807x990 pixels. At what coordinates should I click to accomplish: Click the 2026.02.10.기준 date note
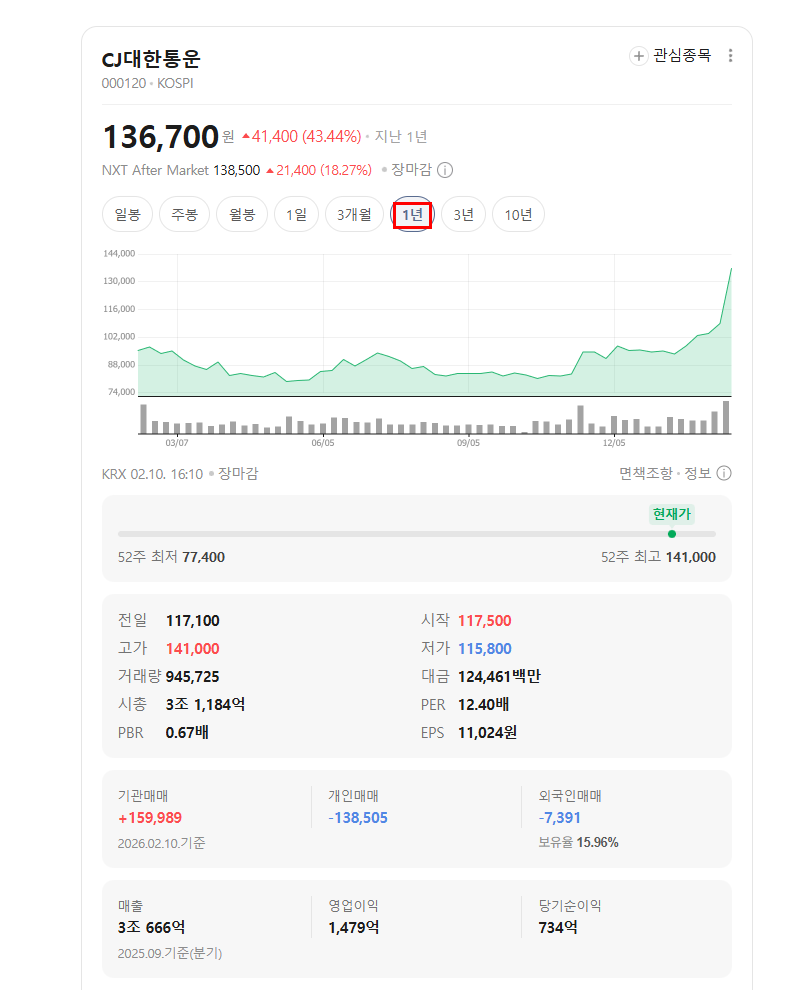pyautogui.click(x=162, y=844)
